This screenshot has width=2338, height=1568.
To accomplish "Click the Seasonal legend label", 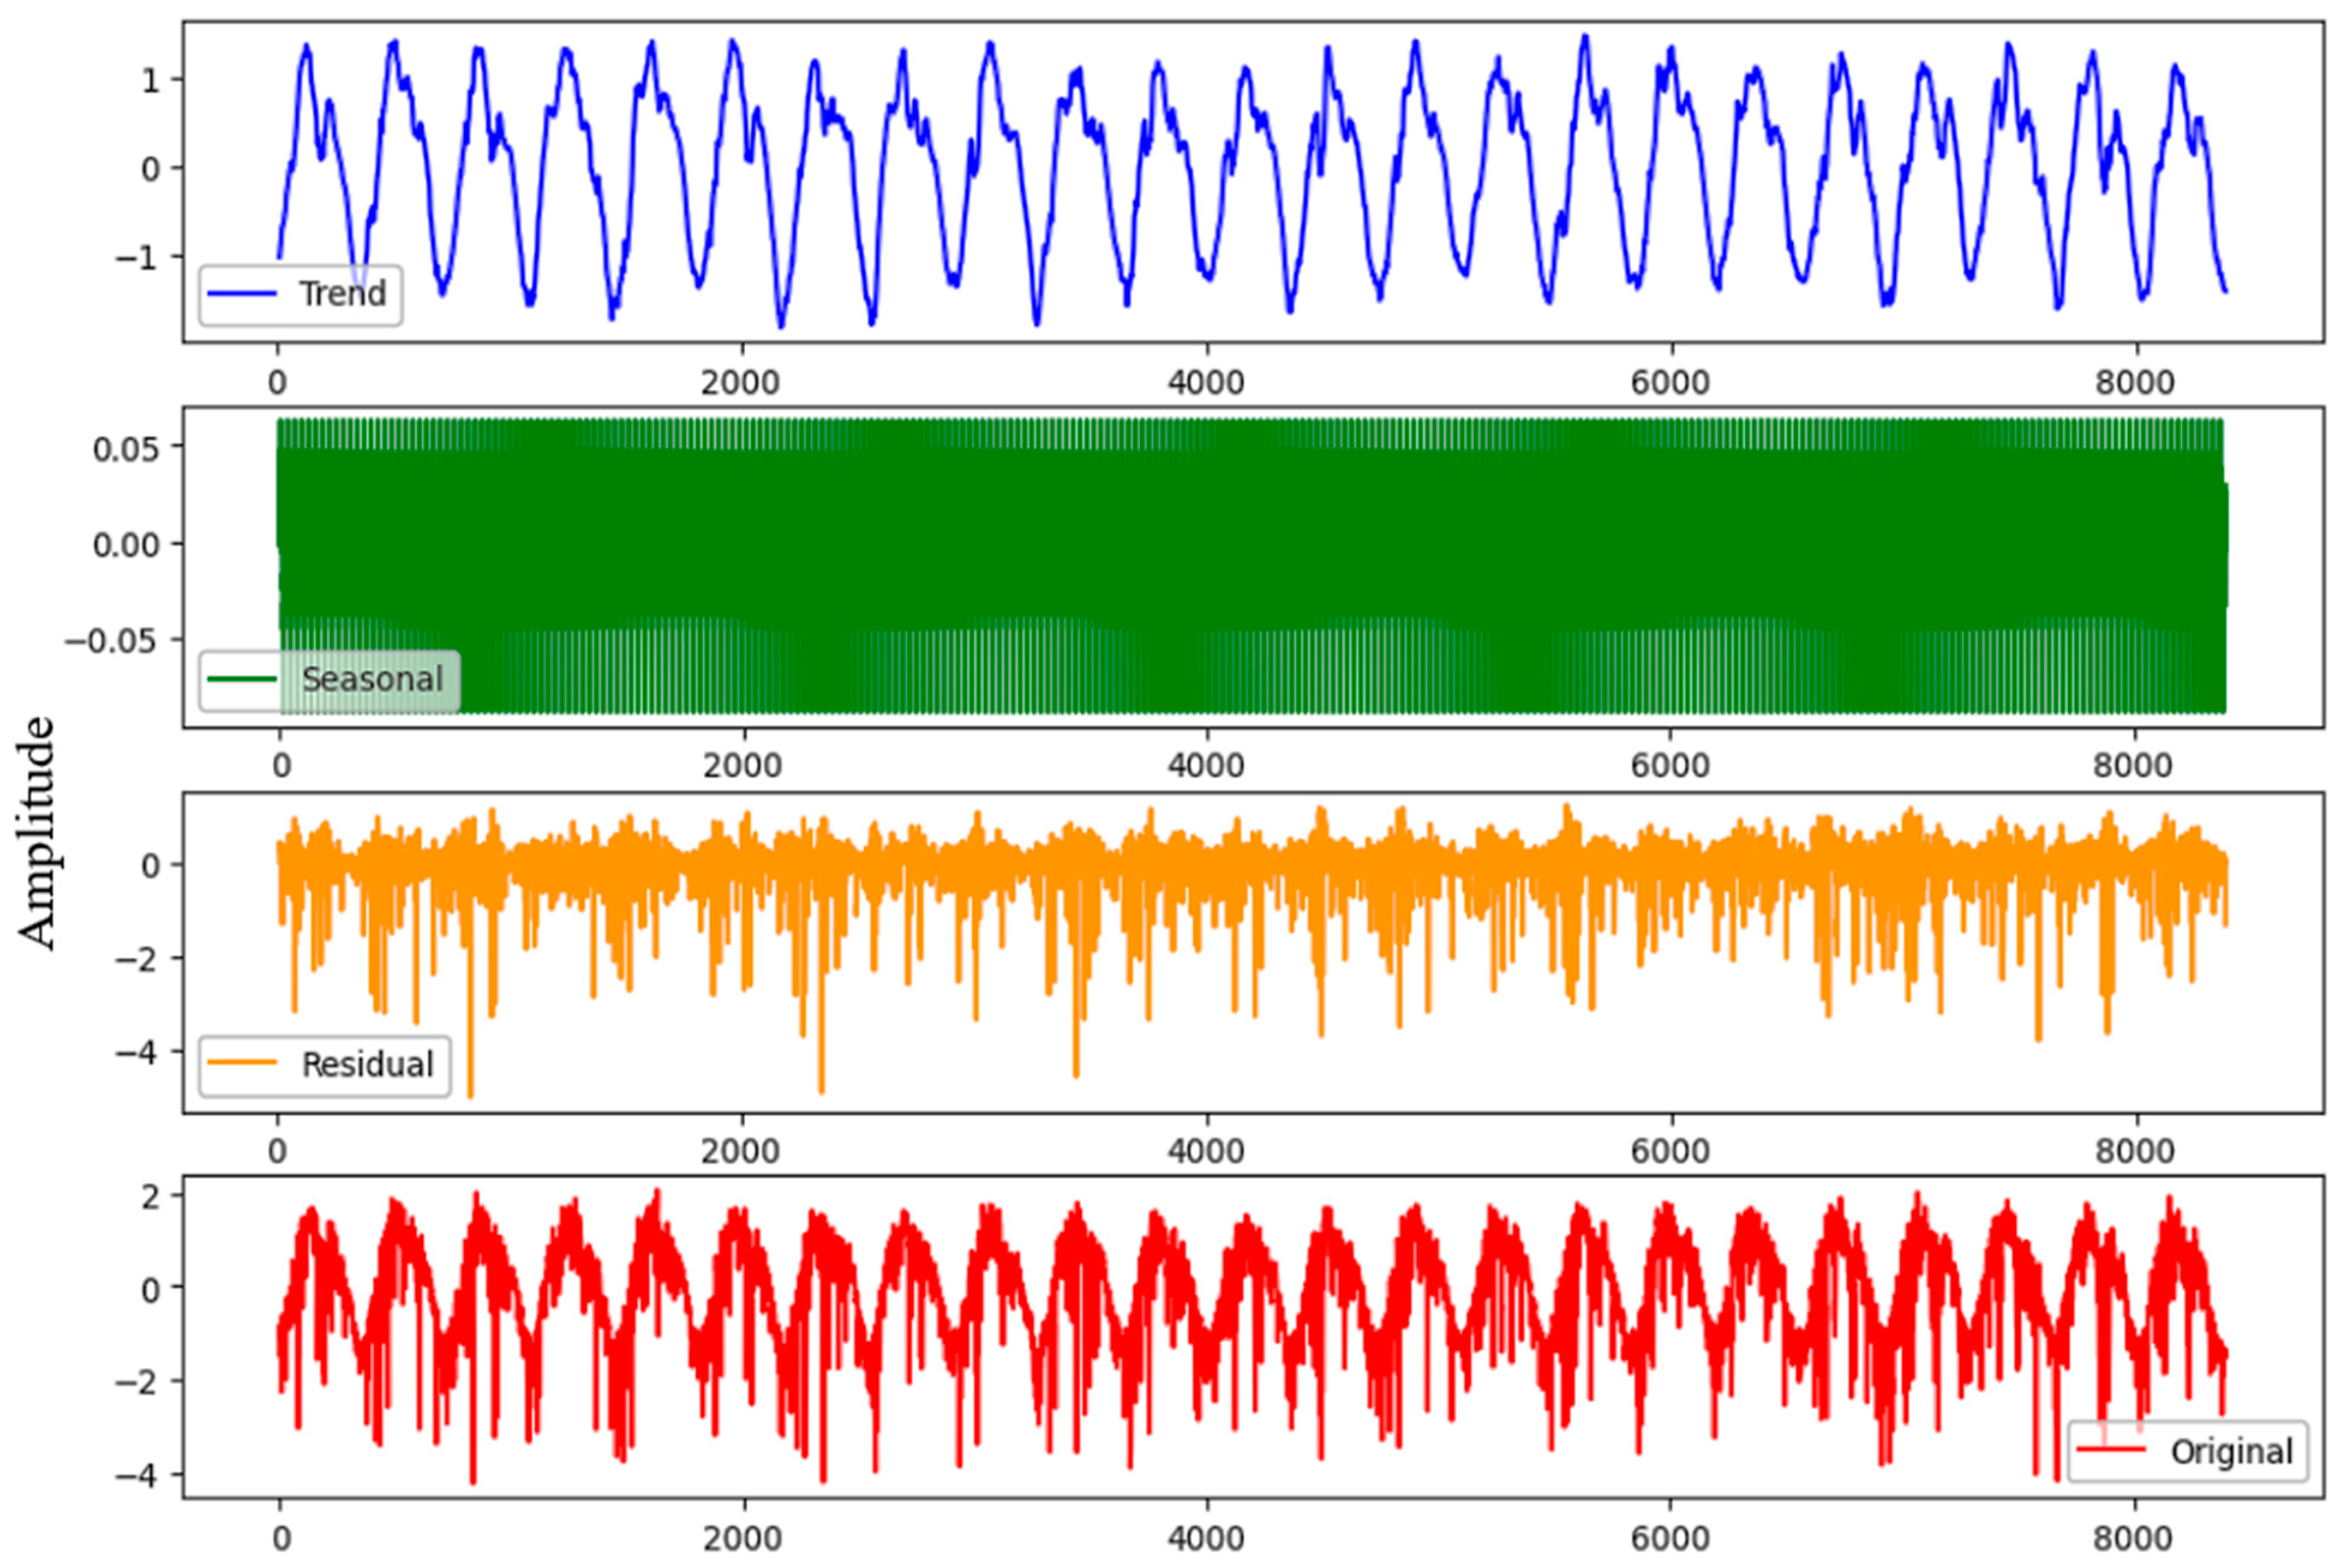I will (372, 679).
